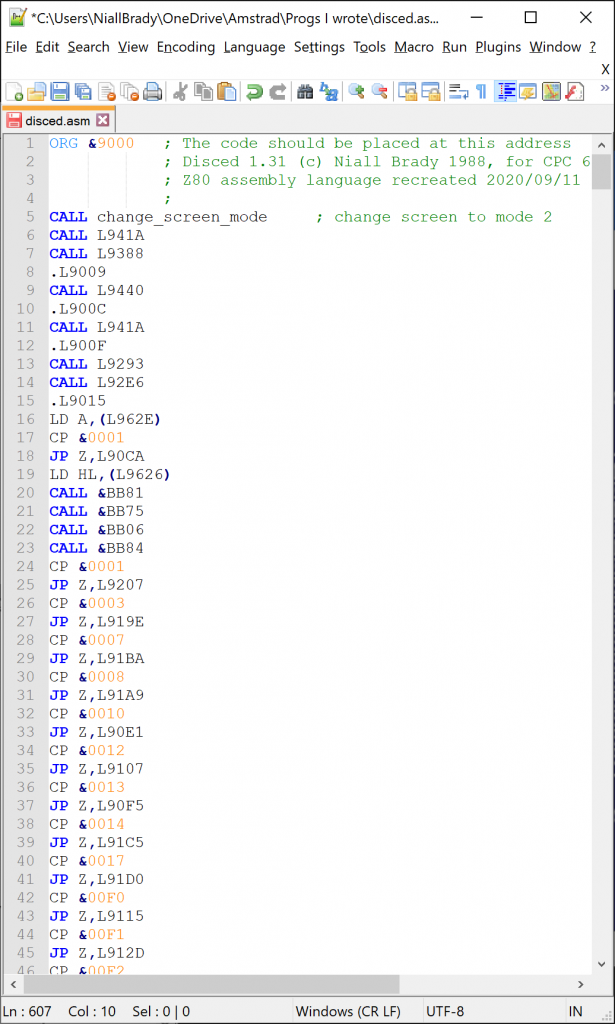This screenshot has width=615, height=1024.
Task: Show the Document Map panel icon
Action: pos(551,92)
